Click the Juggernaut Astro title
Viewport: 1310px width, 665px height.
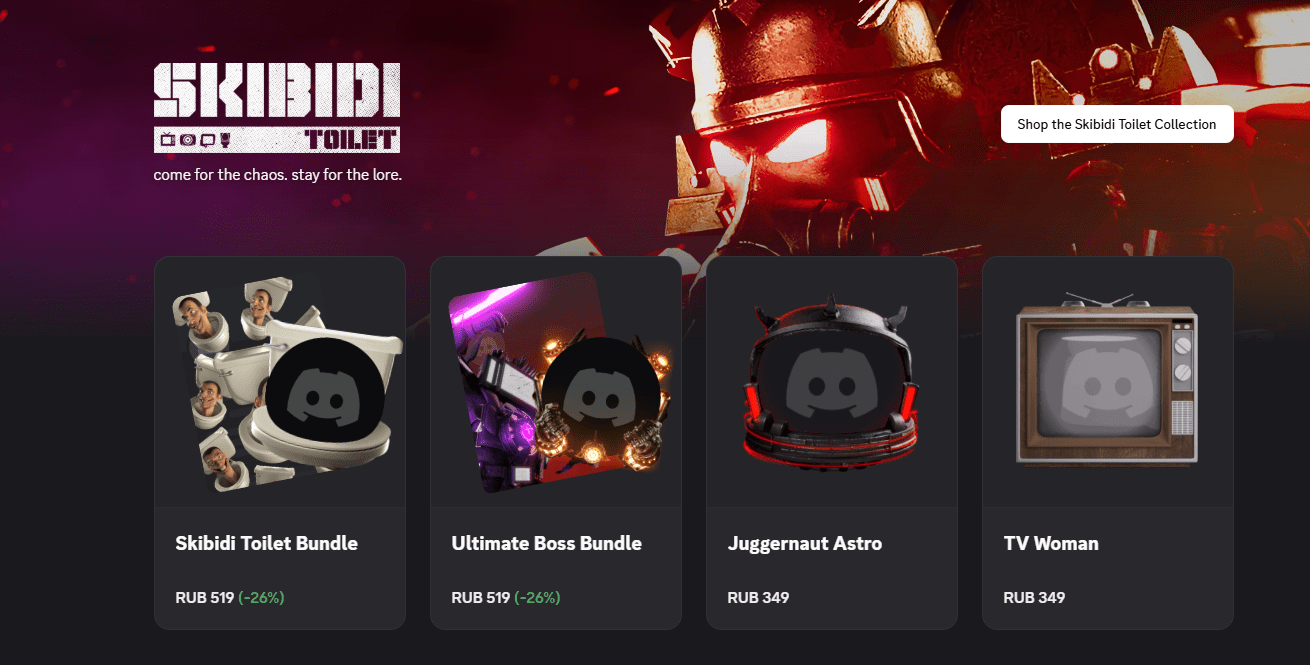pos(805,544)
